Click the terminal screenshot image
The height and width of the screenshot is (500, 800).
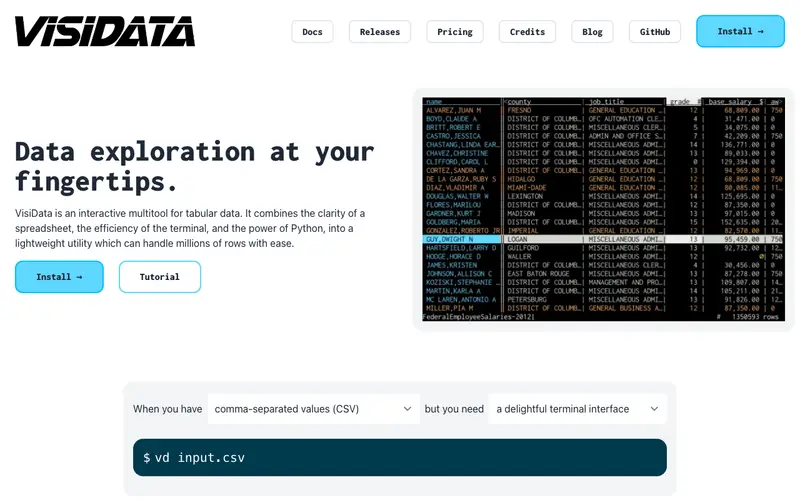604,209
